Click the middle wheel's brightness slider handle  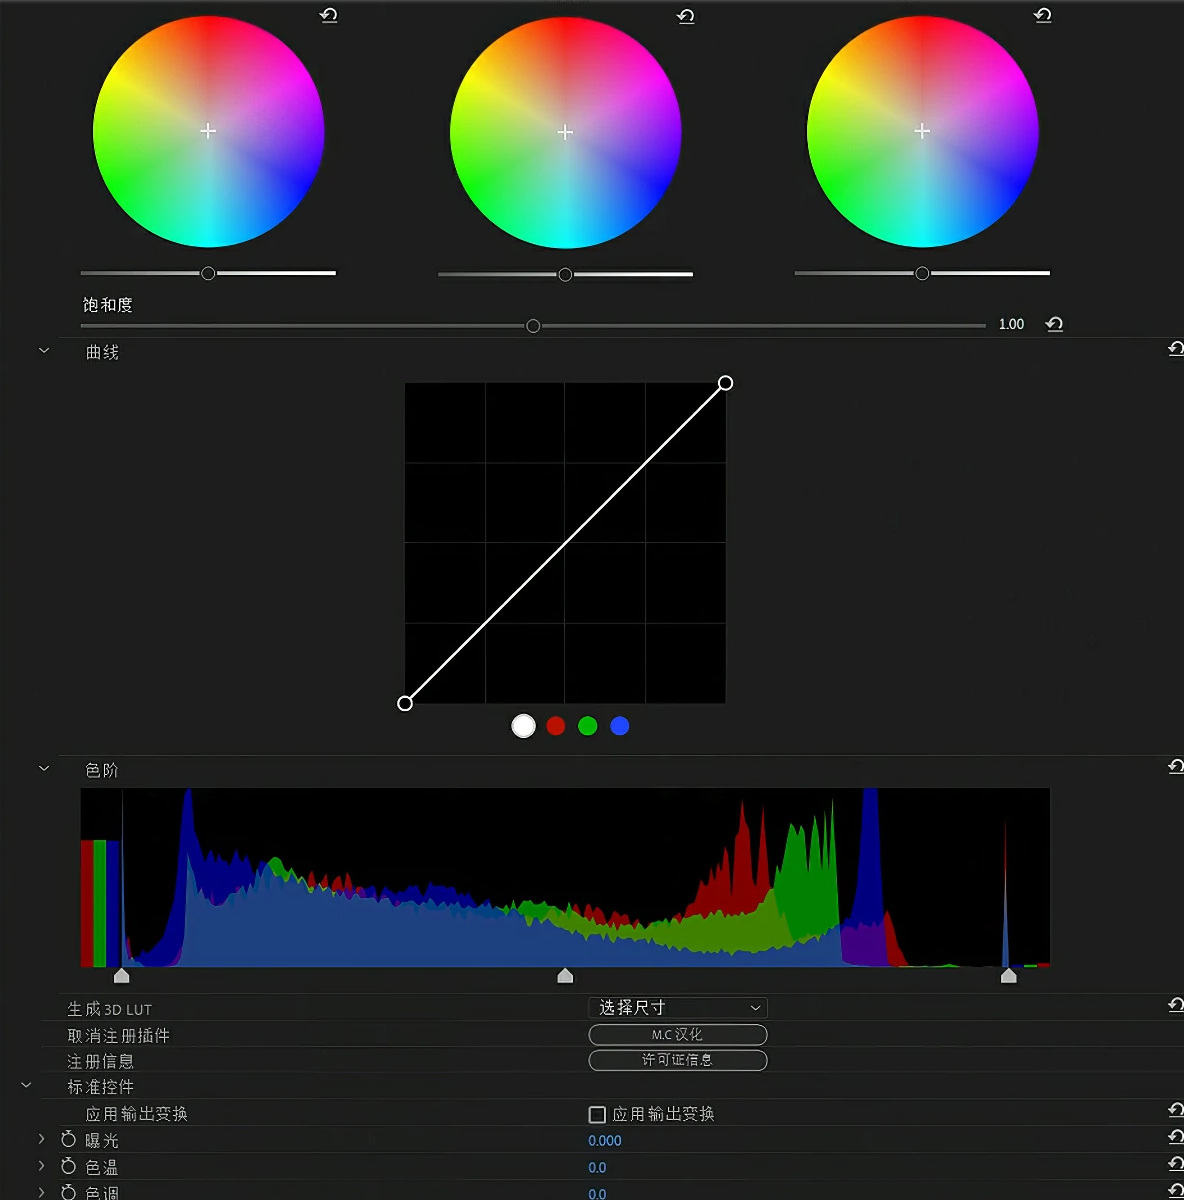pos(565,274)
